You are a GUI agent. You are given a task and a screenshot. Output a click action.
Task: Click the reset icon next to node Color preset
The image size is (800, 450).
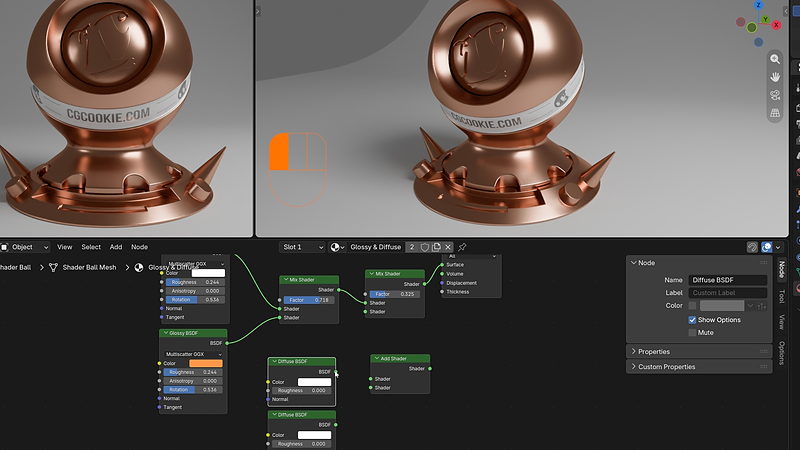762,306
